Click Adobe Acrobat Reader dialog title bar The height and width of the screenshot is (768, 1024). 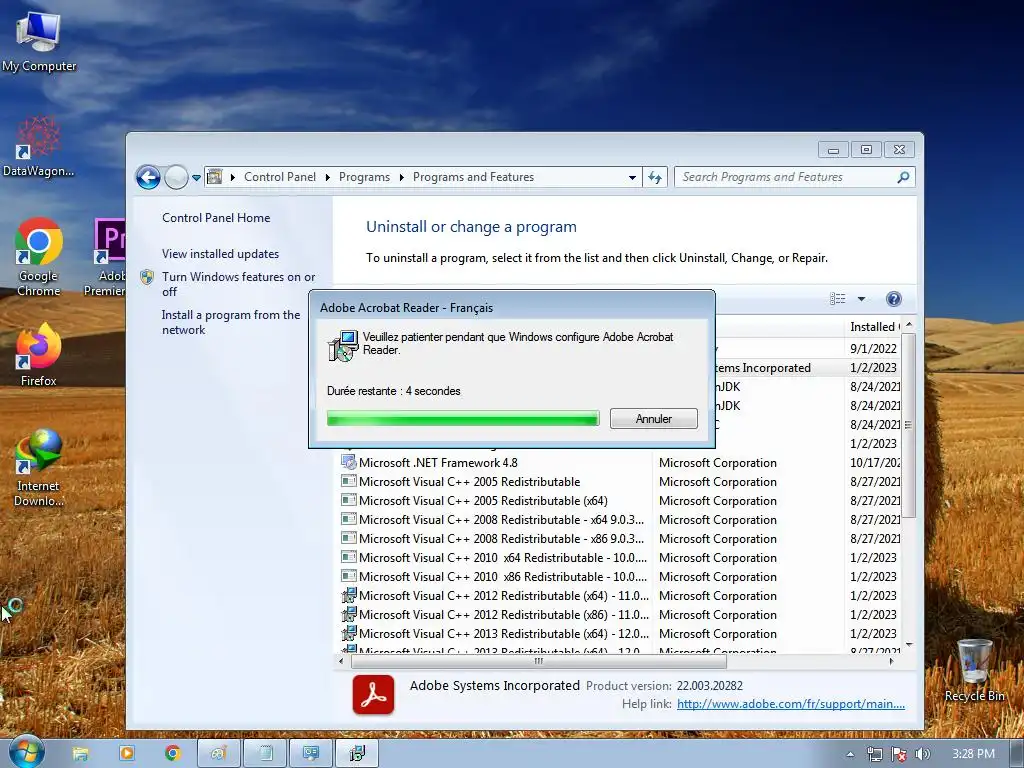click(x=511, y=307)
